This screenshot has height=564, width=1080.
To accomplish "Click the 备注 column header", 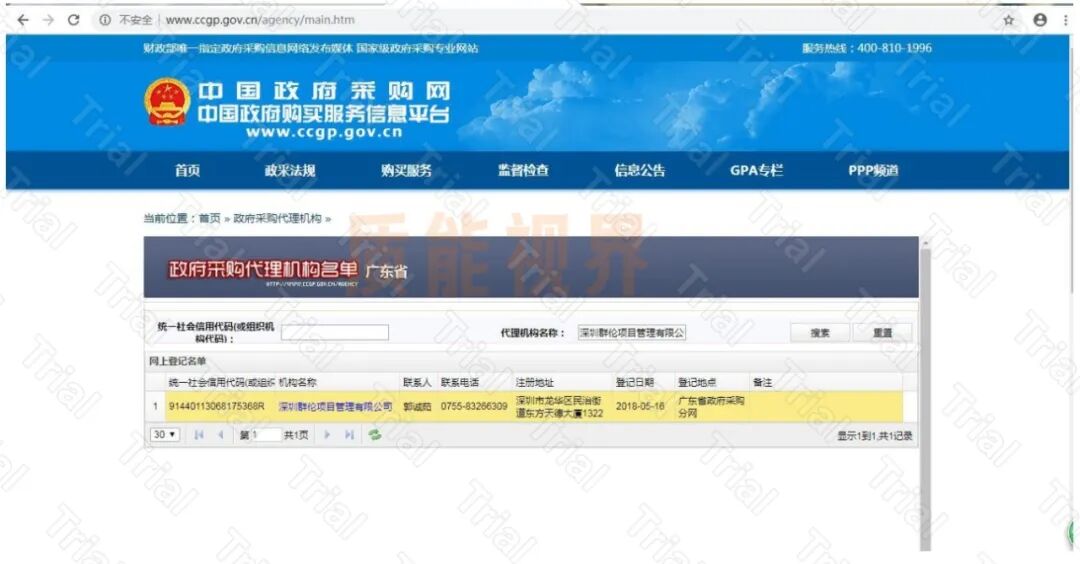I will click(826, 382).
